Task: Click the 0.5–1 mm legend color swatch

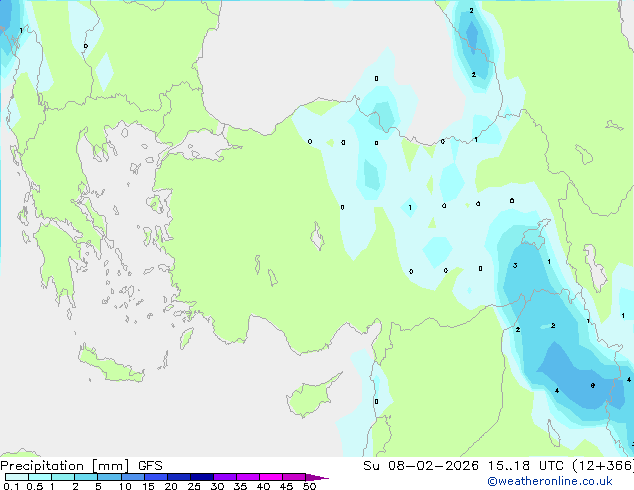Action: (x=40, y=477)
